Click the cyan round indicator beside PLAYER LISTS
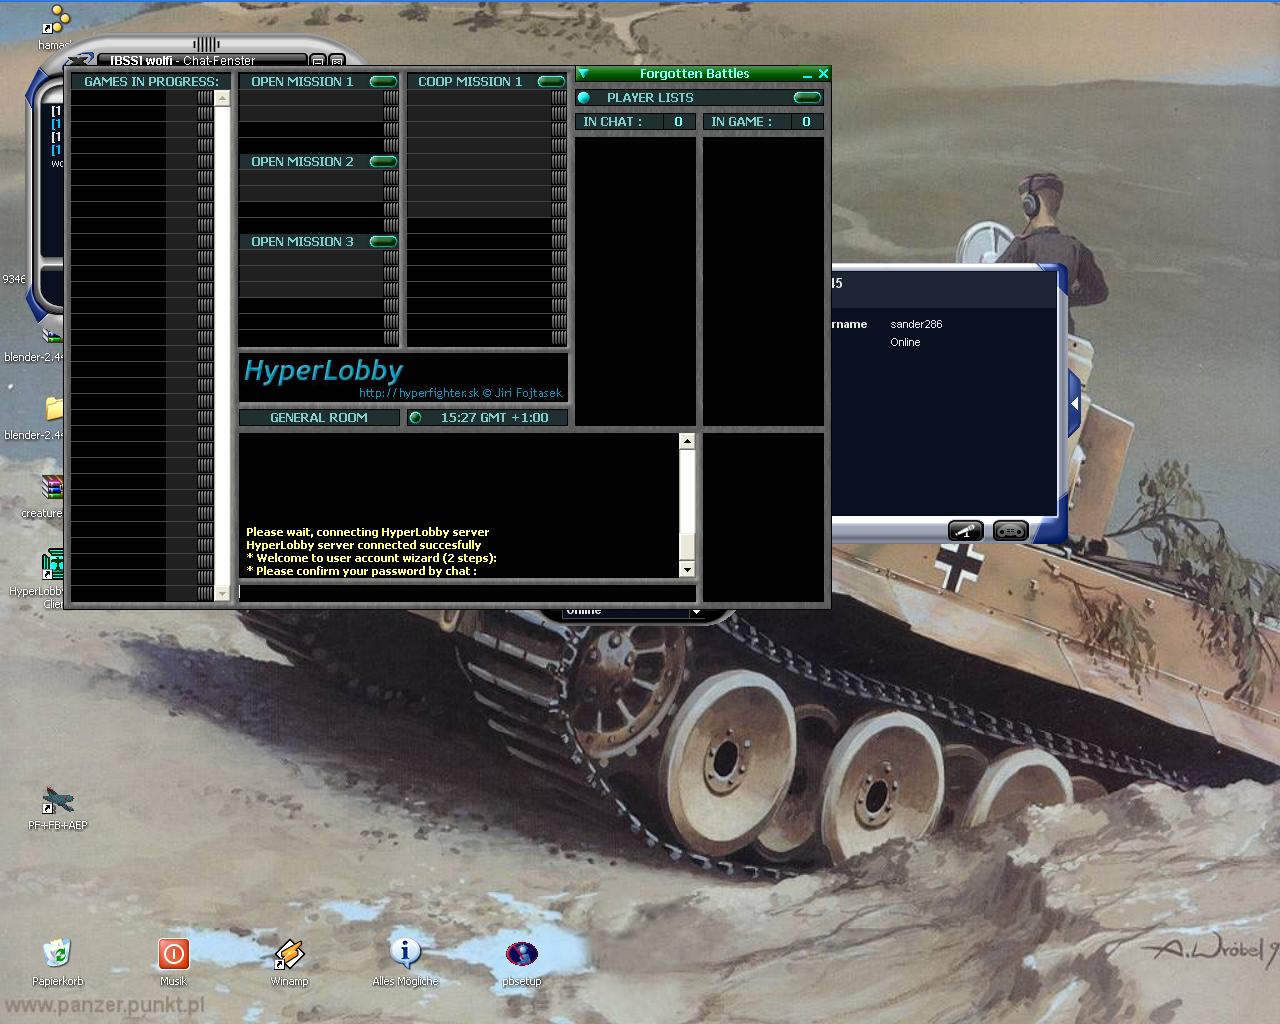1280x1024 pixels. click(584, 97)
